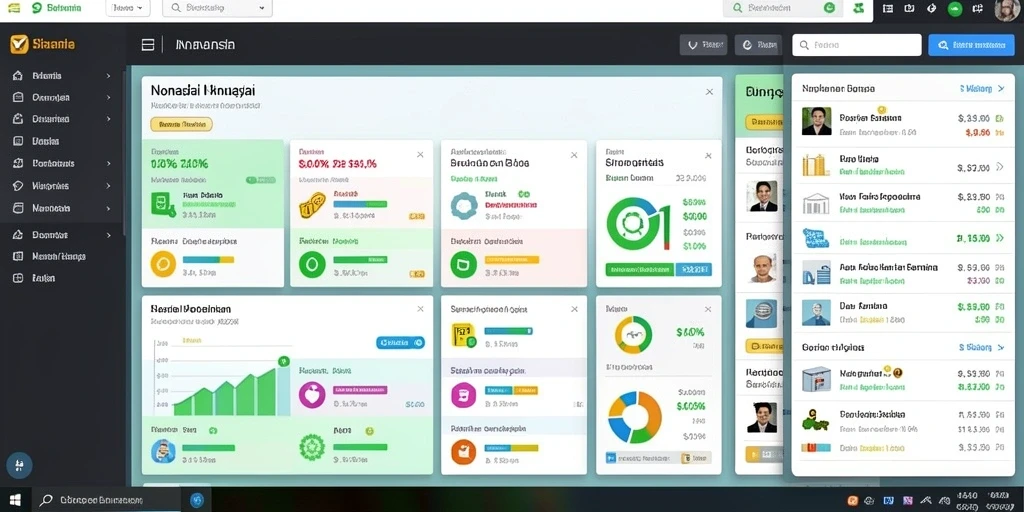
Task: Close the bar chart card with its X
Action: coord(420,309)
